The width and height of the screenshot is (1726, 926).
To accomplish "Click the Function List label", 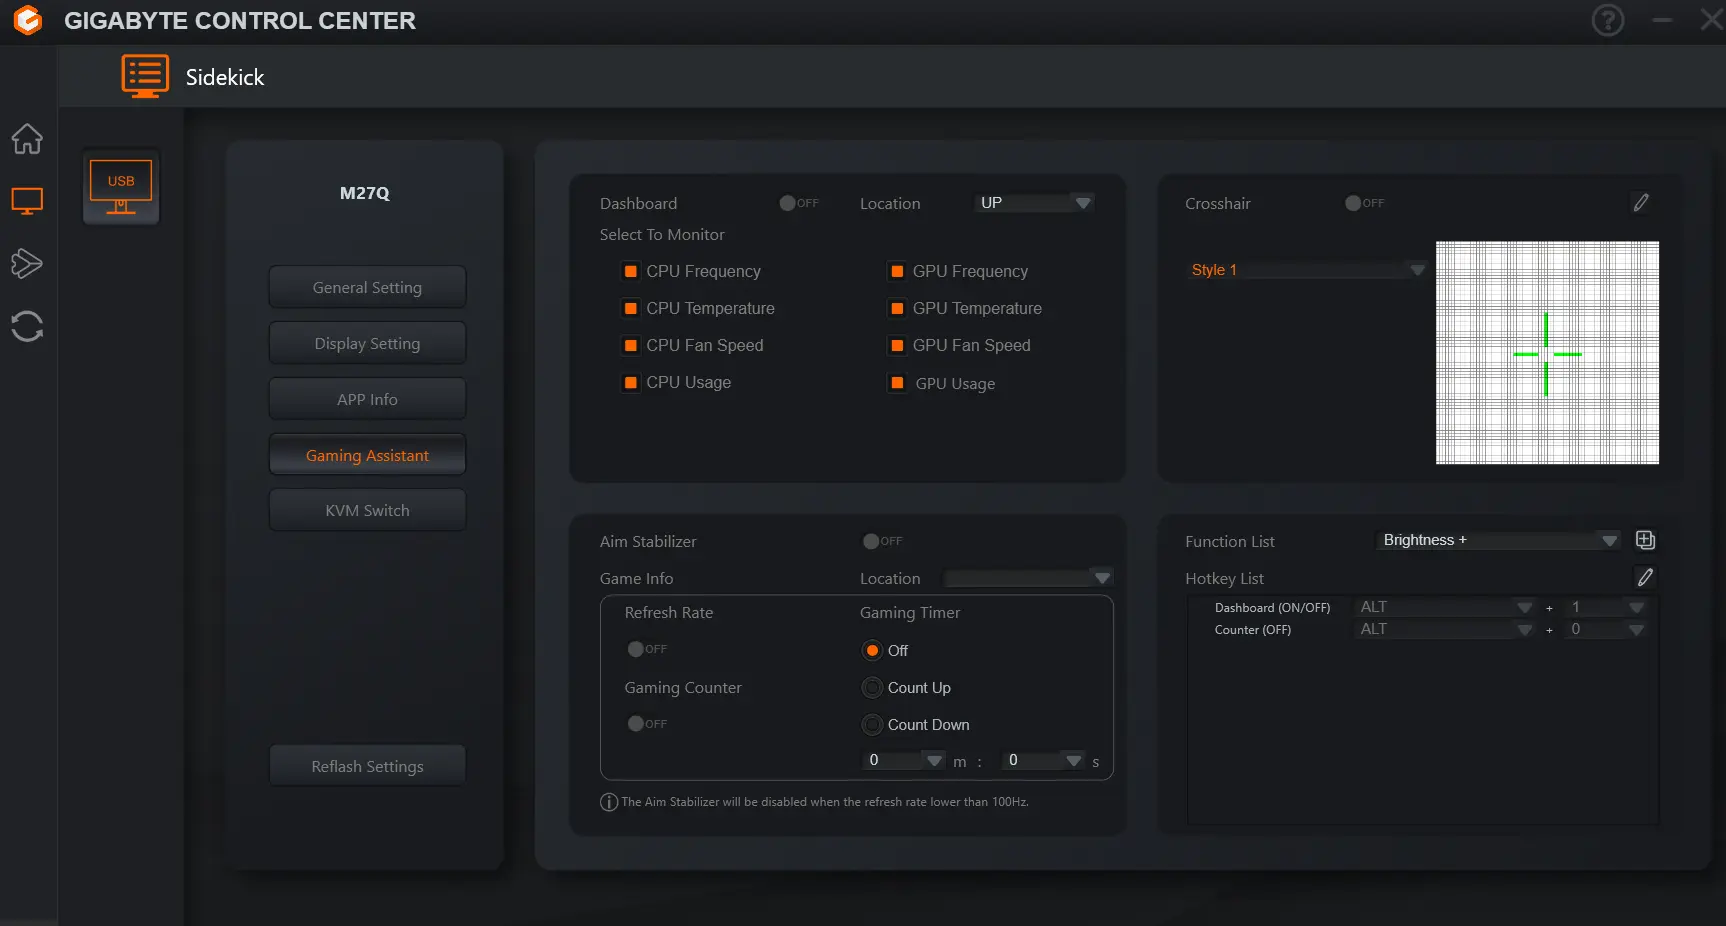I will click(x=1230, y=541).
